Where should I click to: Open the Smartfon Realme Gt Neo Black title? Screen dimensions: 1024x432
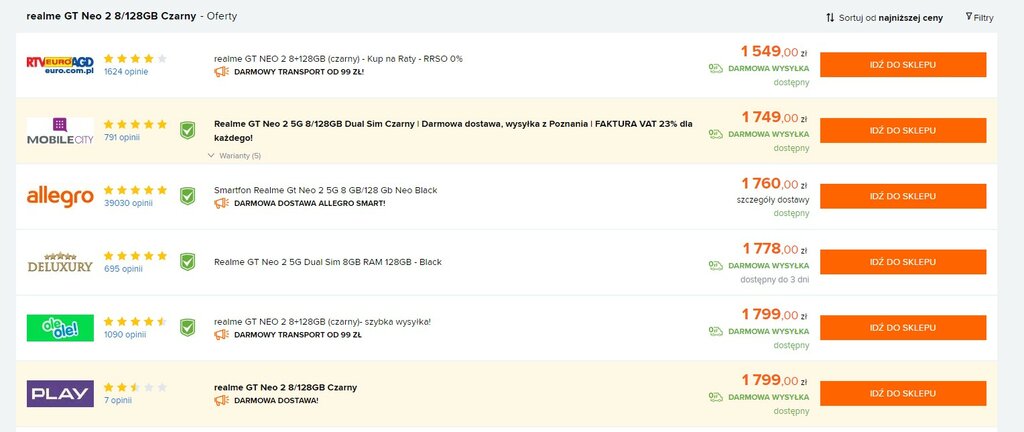pyautogui.click(x=326, y=191)
